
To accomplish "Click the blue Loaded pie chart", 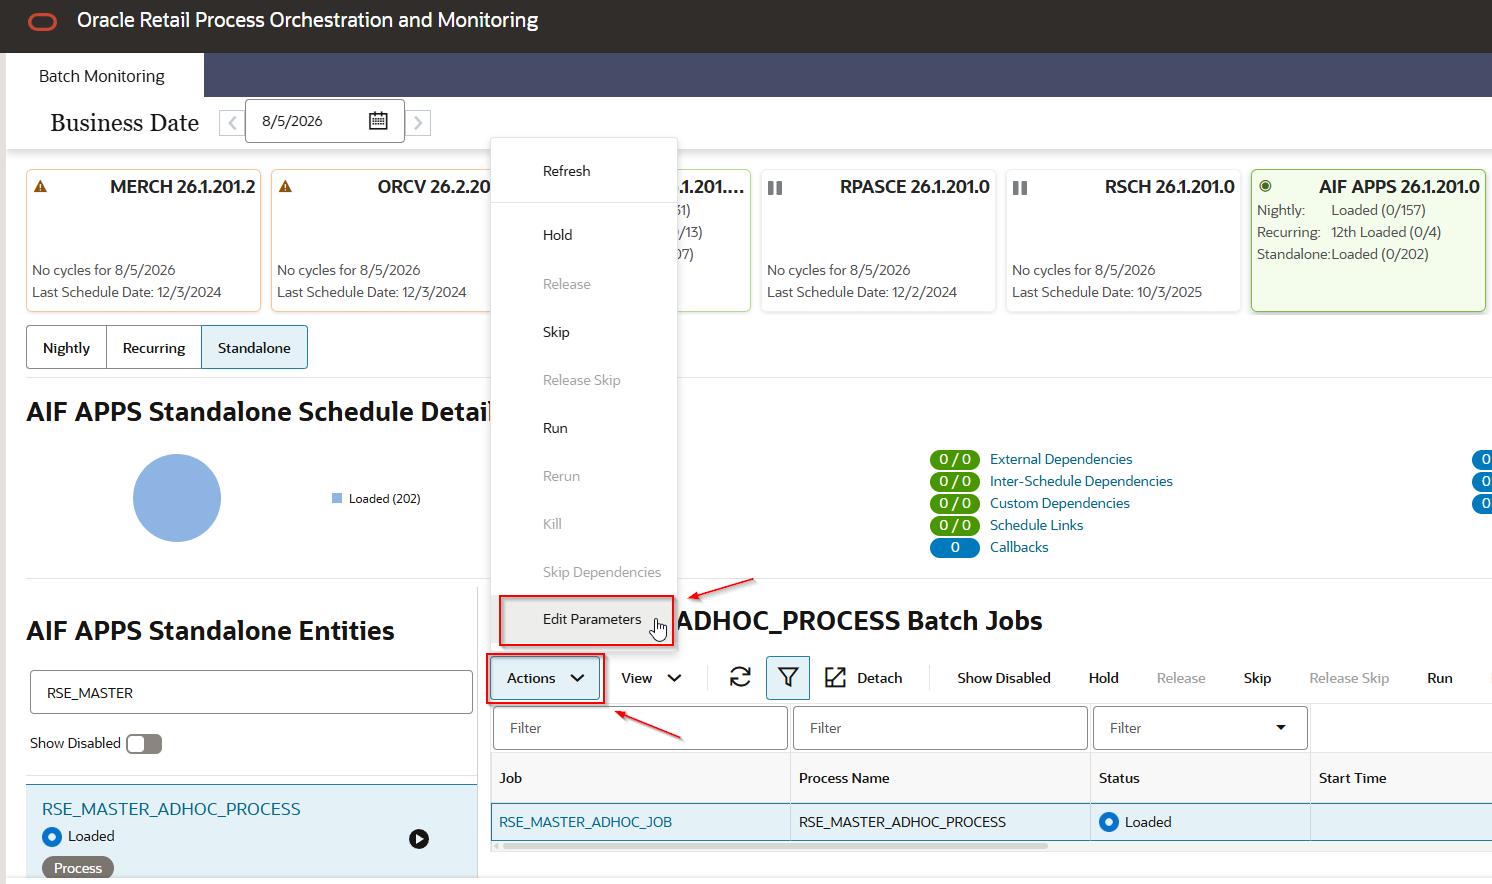I will (177, 498).
